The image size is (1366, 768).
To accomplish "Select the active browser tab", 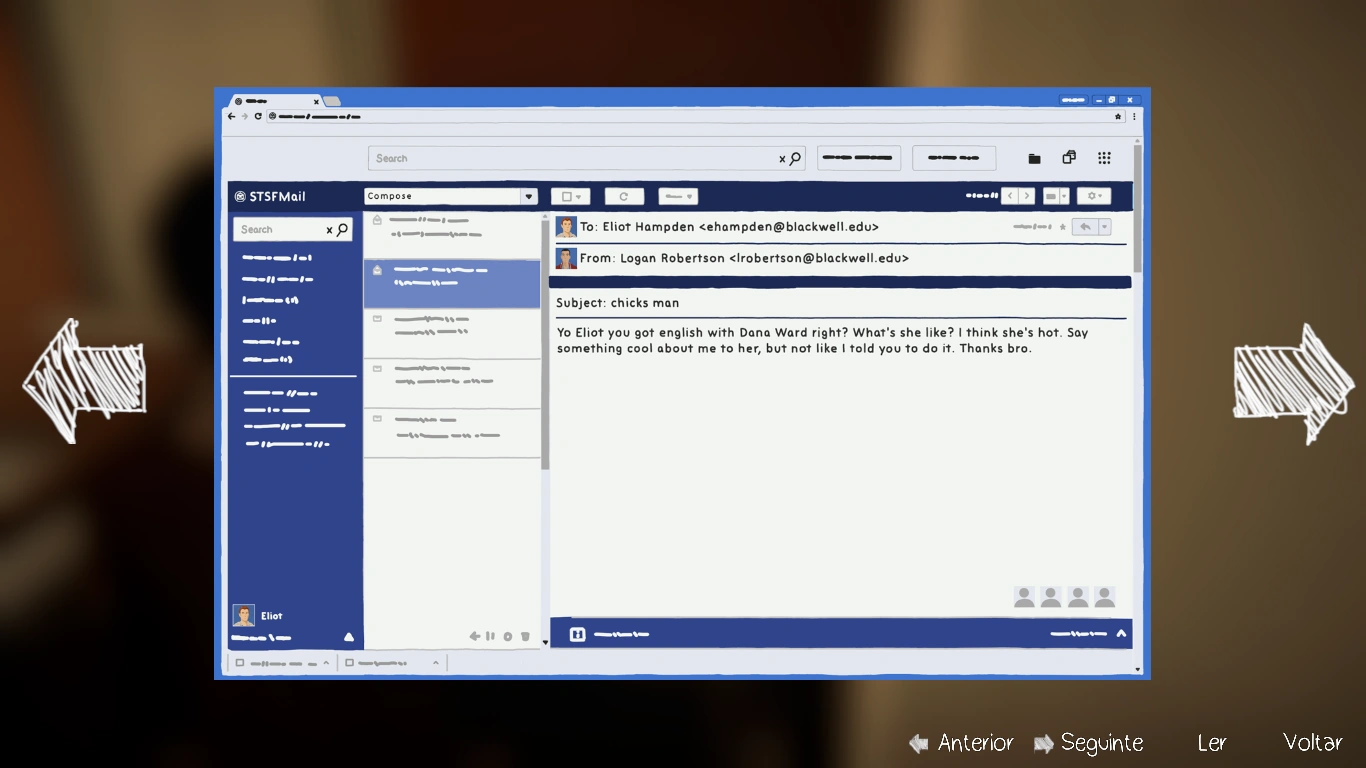I will (x=276, y=101).
